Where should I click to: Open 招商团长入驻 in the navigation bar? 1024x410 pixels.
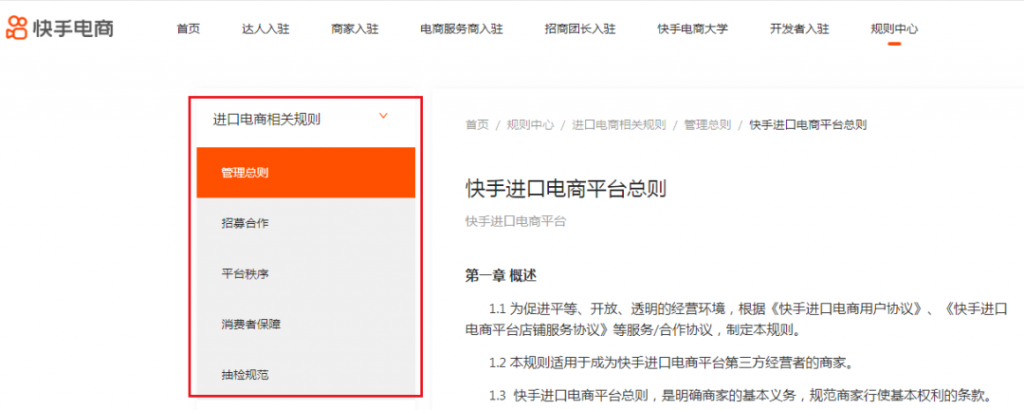pos(580,29)
